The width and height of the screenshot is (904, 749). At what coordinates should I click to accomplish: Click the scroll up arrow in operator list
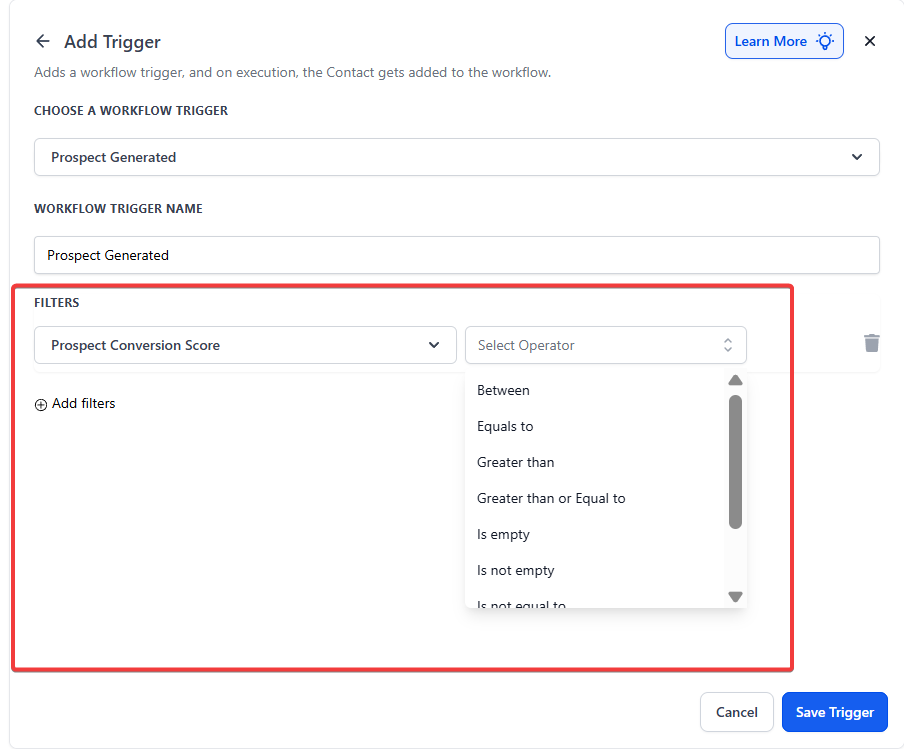(x=735, y=380)
